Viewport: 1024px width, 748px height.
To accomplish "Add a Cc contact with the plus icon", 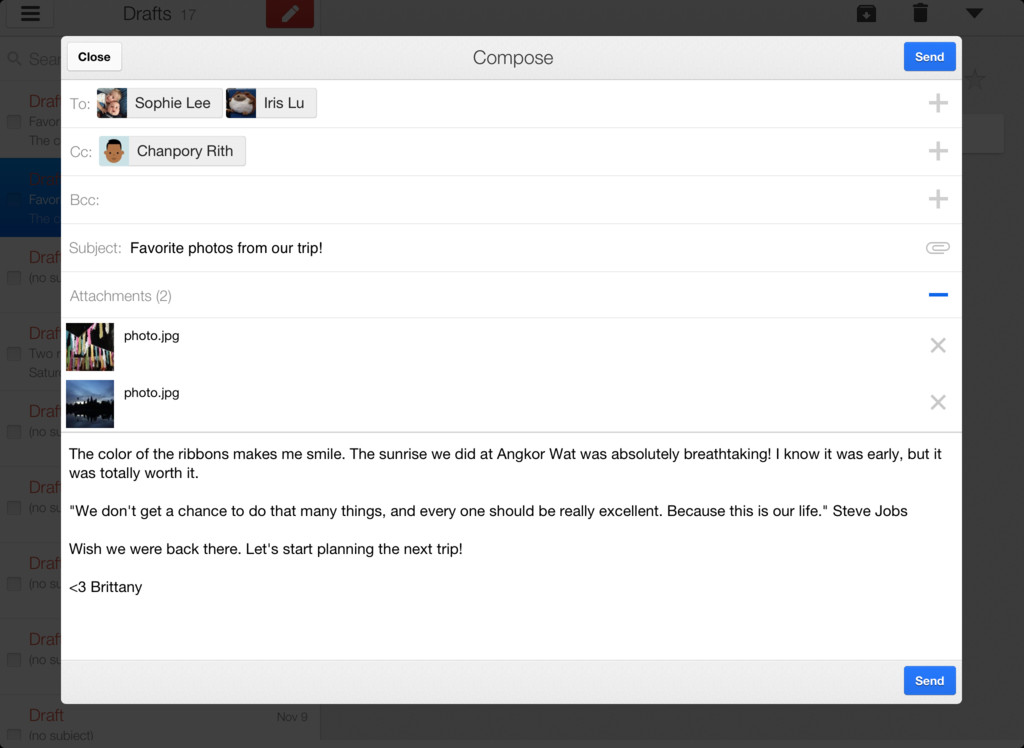I will pyautogui.click(x=938, y=151).
